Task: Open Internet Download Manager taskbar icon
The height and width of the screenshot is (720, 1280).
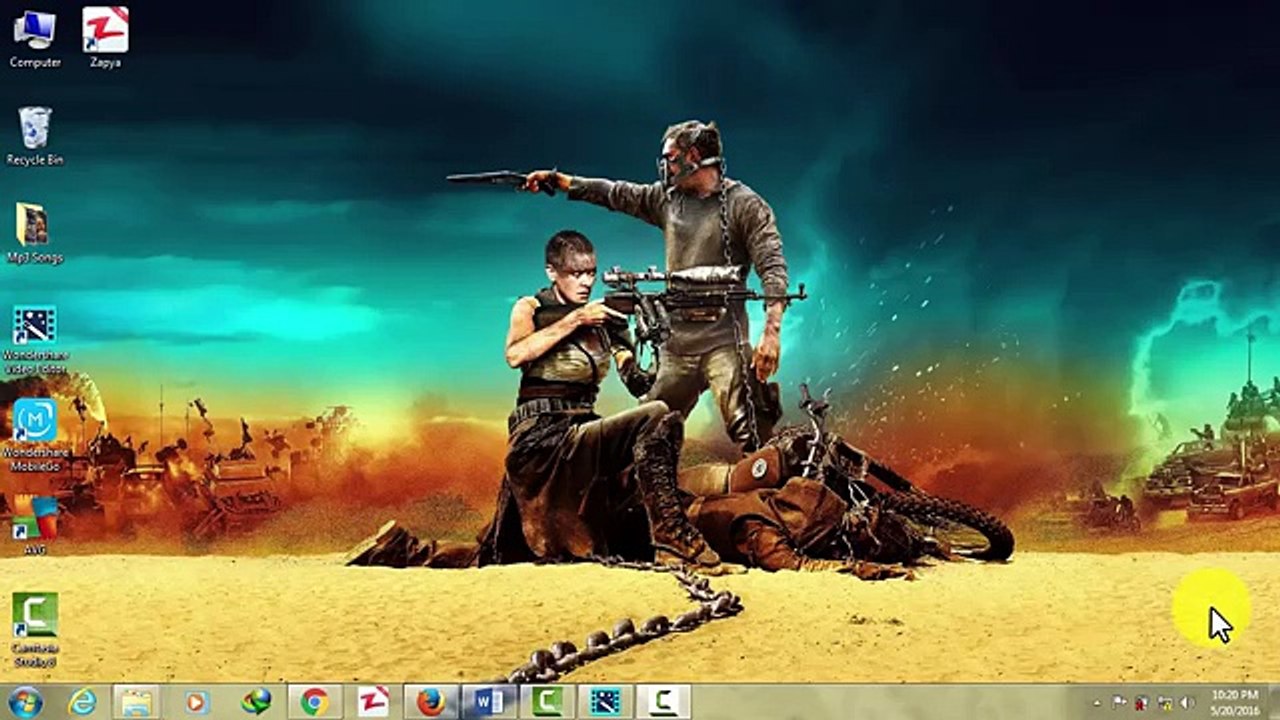Action: pyautogui.click(x=256, y=702)
